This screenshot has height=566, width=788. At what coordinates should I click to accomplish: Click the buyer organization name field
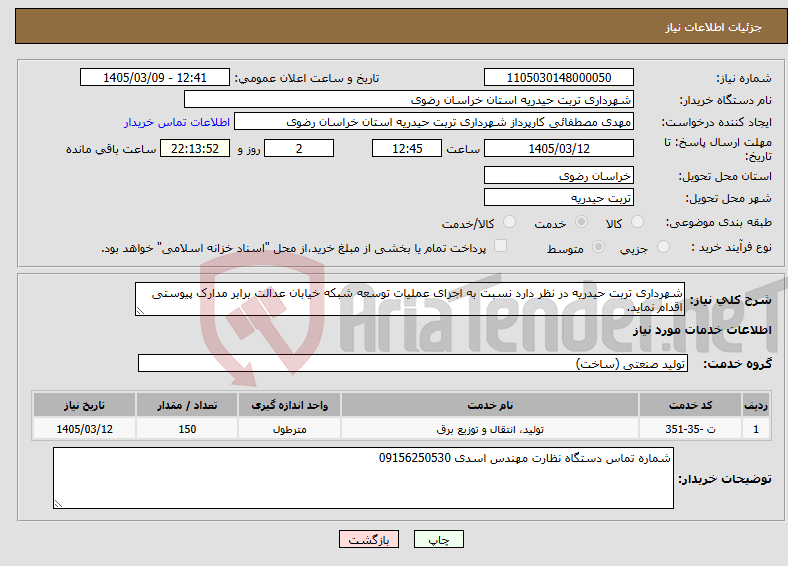click(x=409, y=100)
